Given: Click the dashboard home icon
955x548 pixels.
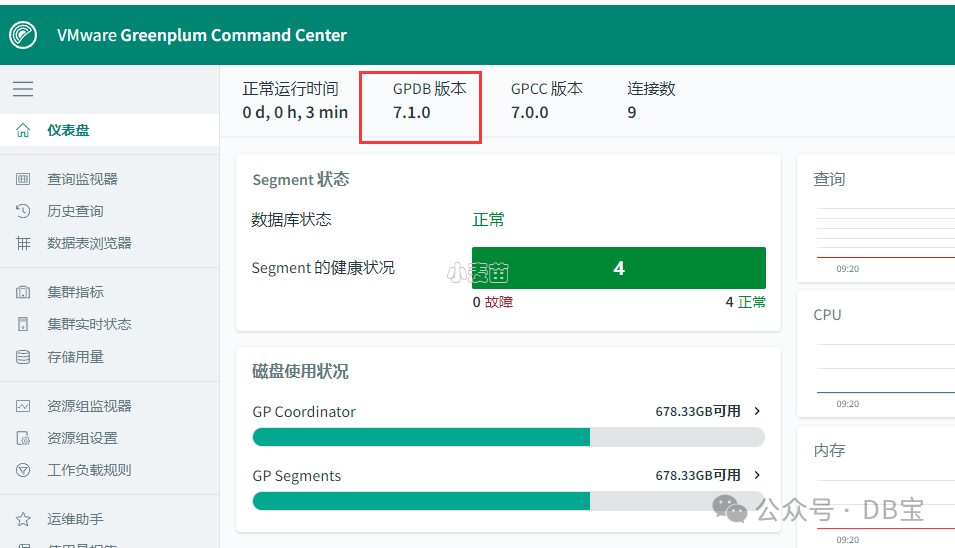Looking at the screenshot, I should click(23, 130).
